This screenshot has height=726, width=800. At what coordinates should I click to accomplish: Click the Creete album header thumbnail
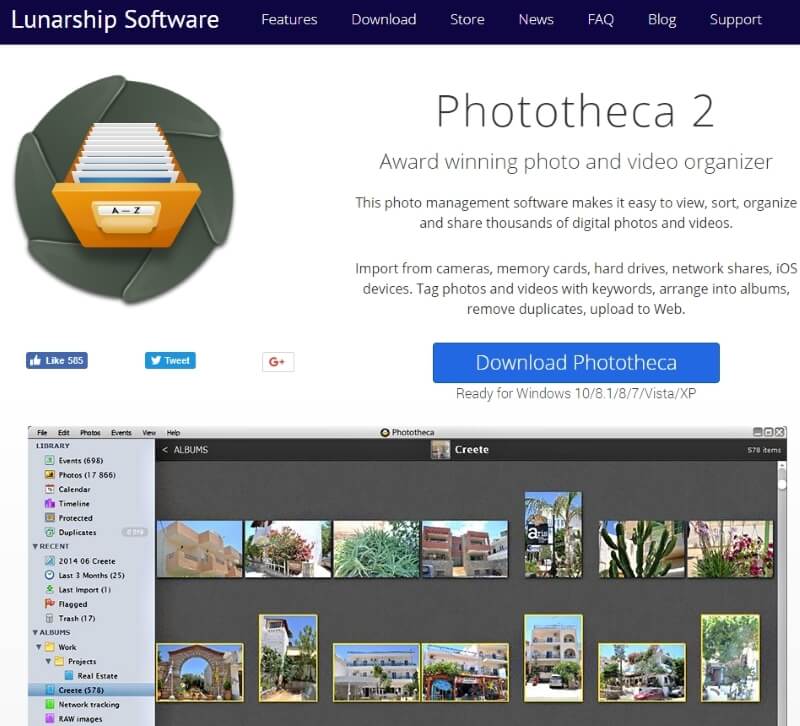pyautogui.click(x=440, y=449)
